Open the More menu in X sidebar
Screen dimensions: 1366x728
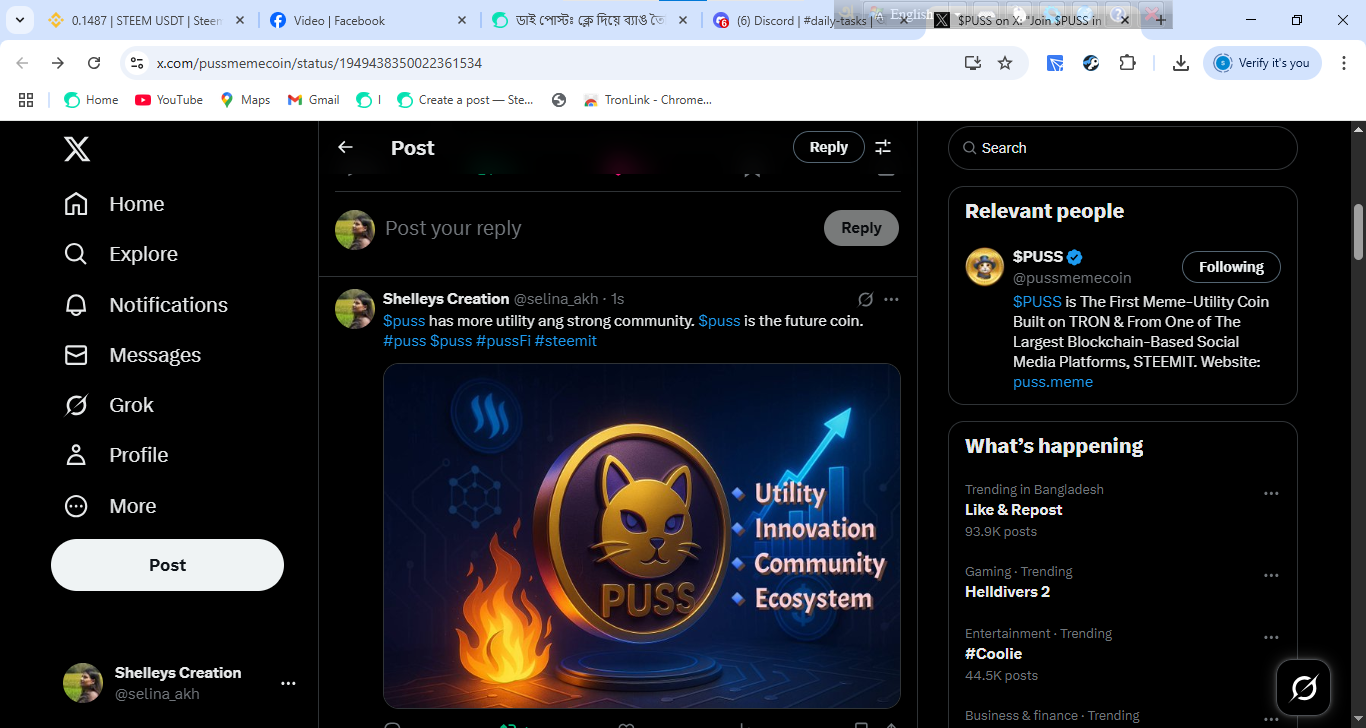pos(110,506)
